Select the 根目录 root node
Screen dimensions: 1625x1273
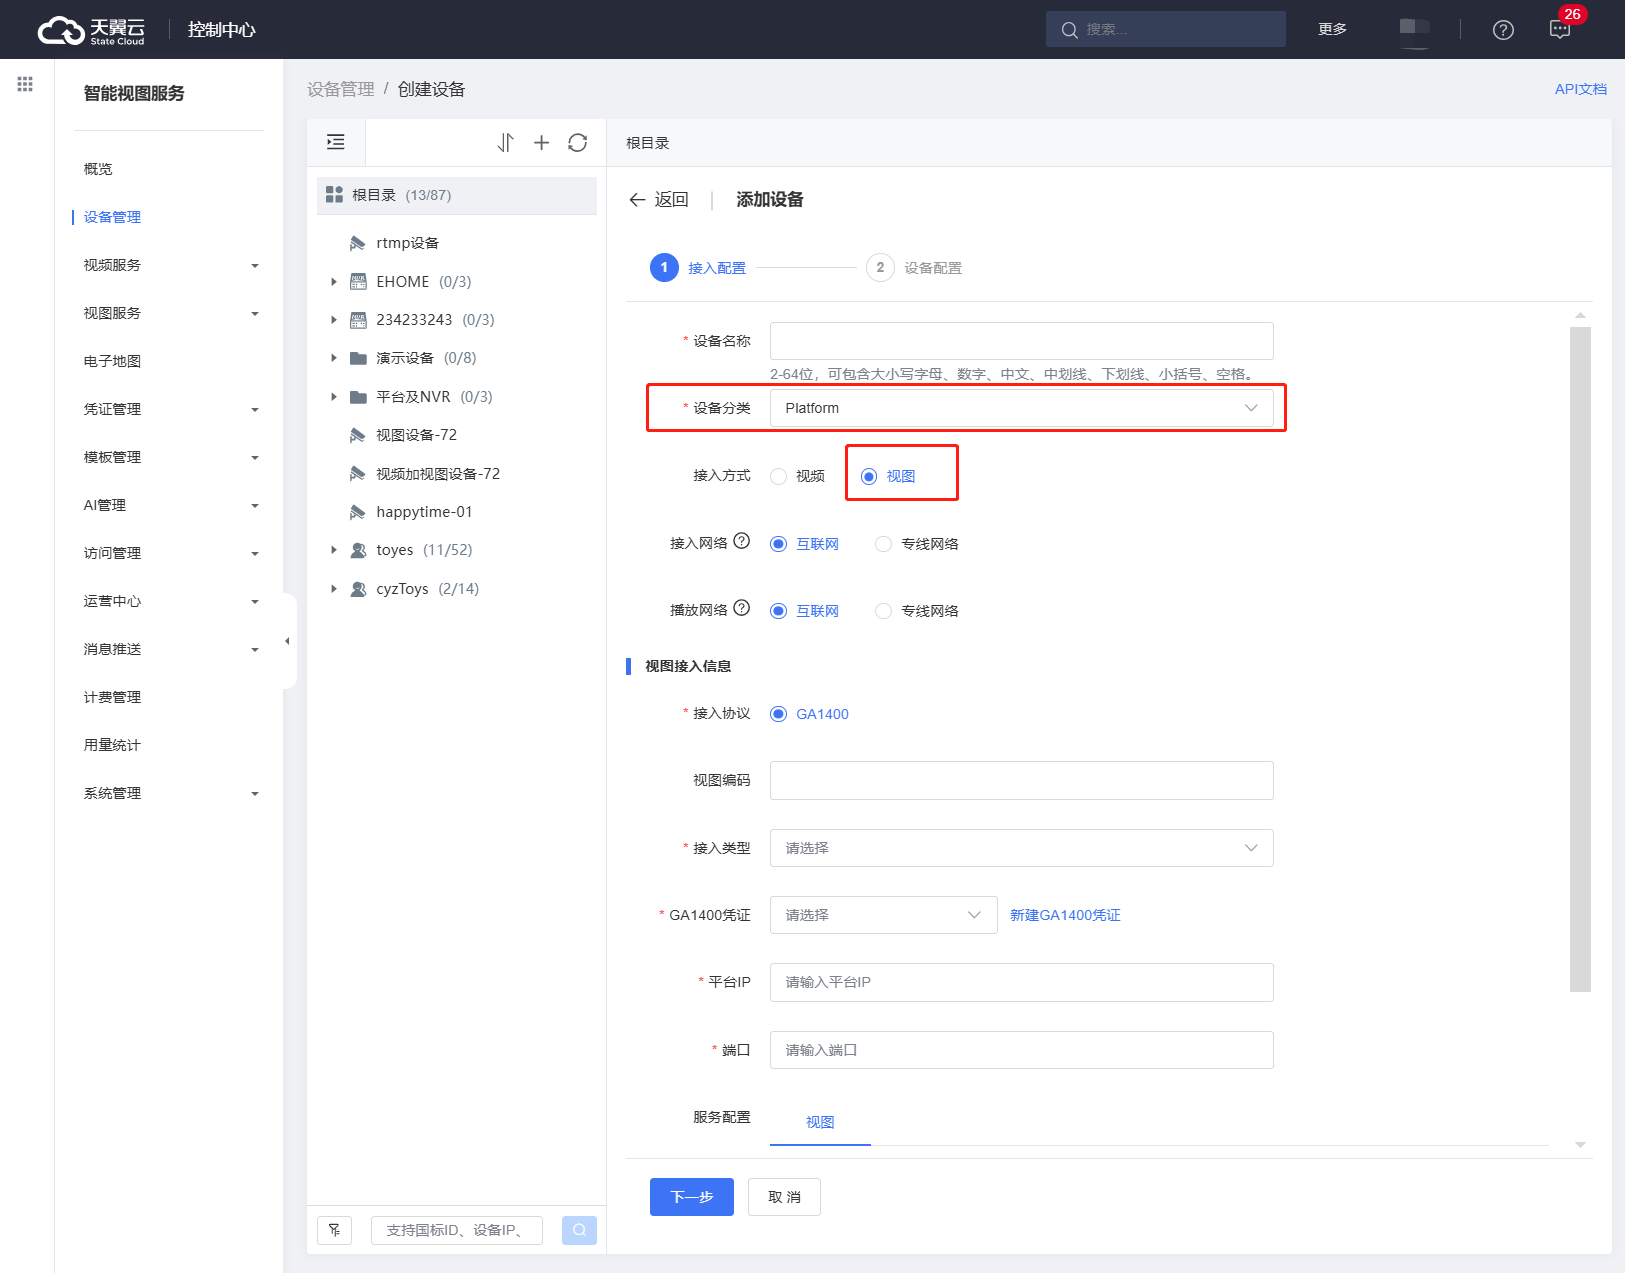(457, 195)
